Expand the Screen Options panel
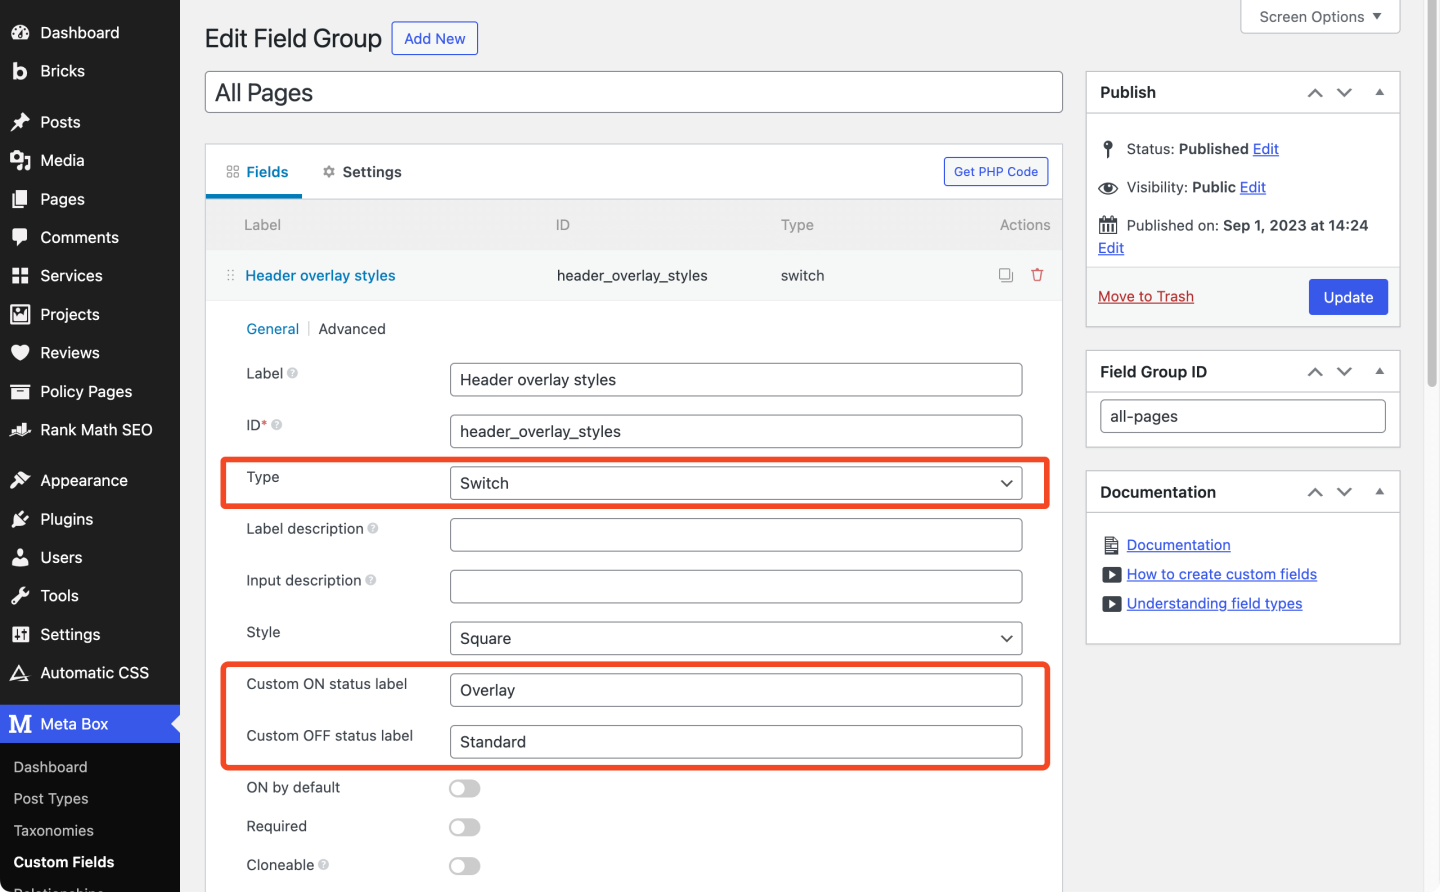This screenshot has height=892, width=1440. (1319, 17)
